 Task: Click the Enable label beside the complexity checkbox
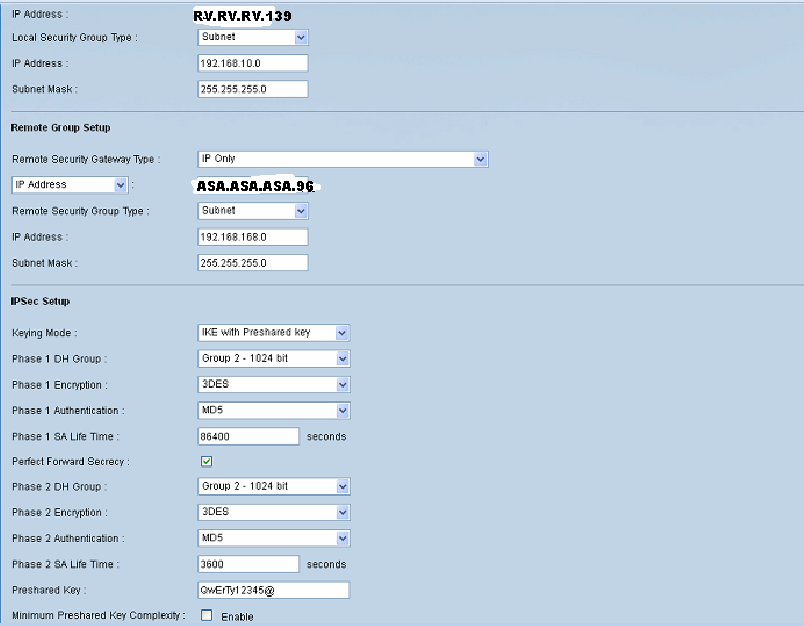pos(237,617)
